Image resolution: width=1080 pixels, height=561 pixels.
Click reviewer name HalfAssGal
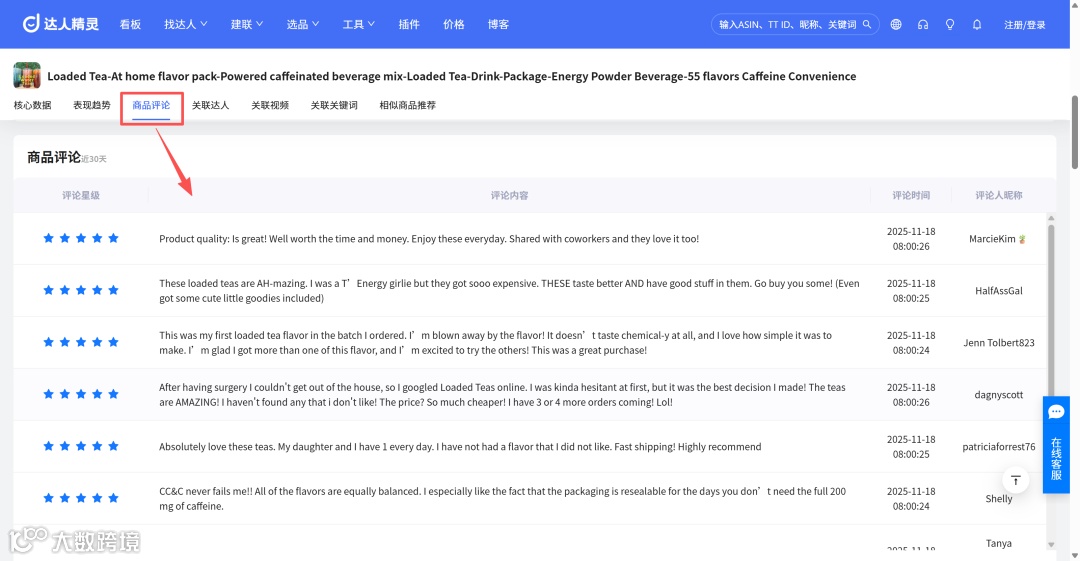[999, 291]
